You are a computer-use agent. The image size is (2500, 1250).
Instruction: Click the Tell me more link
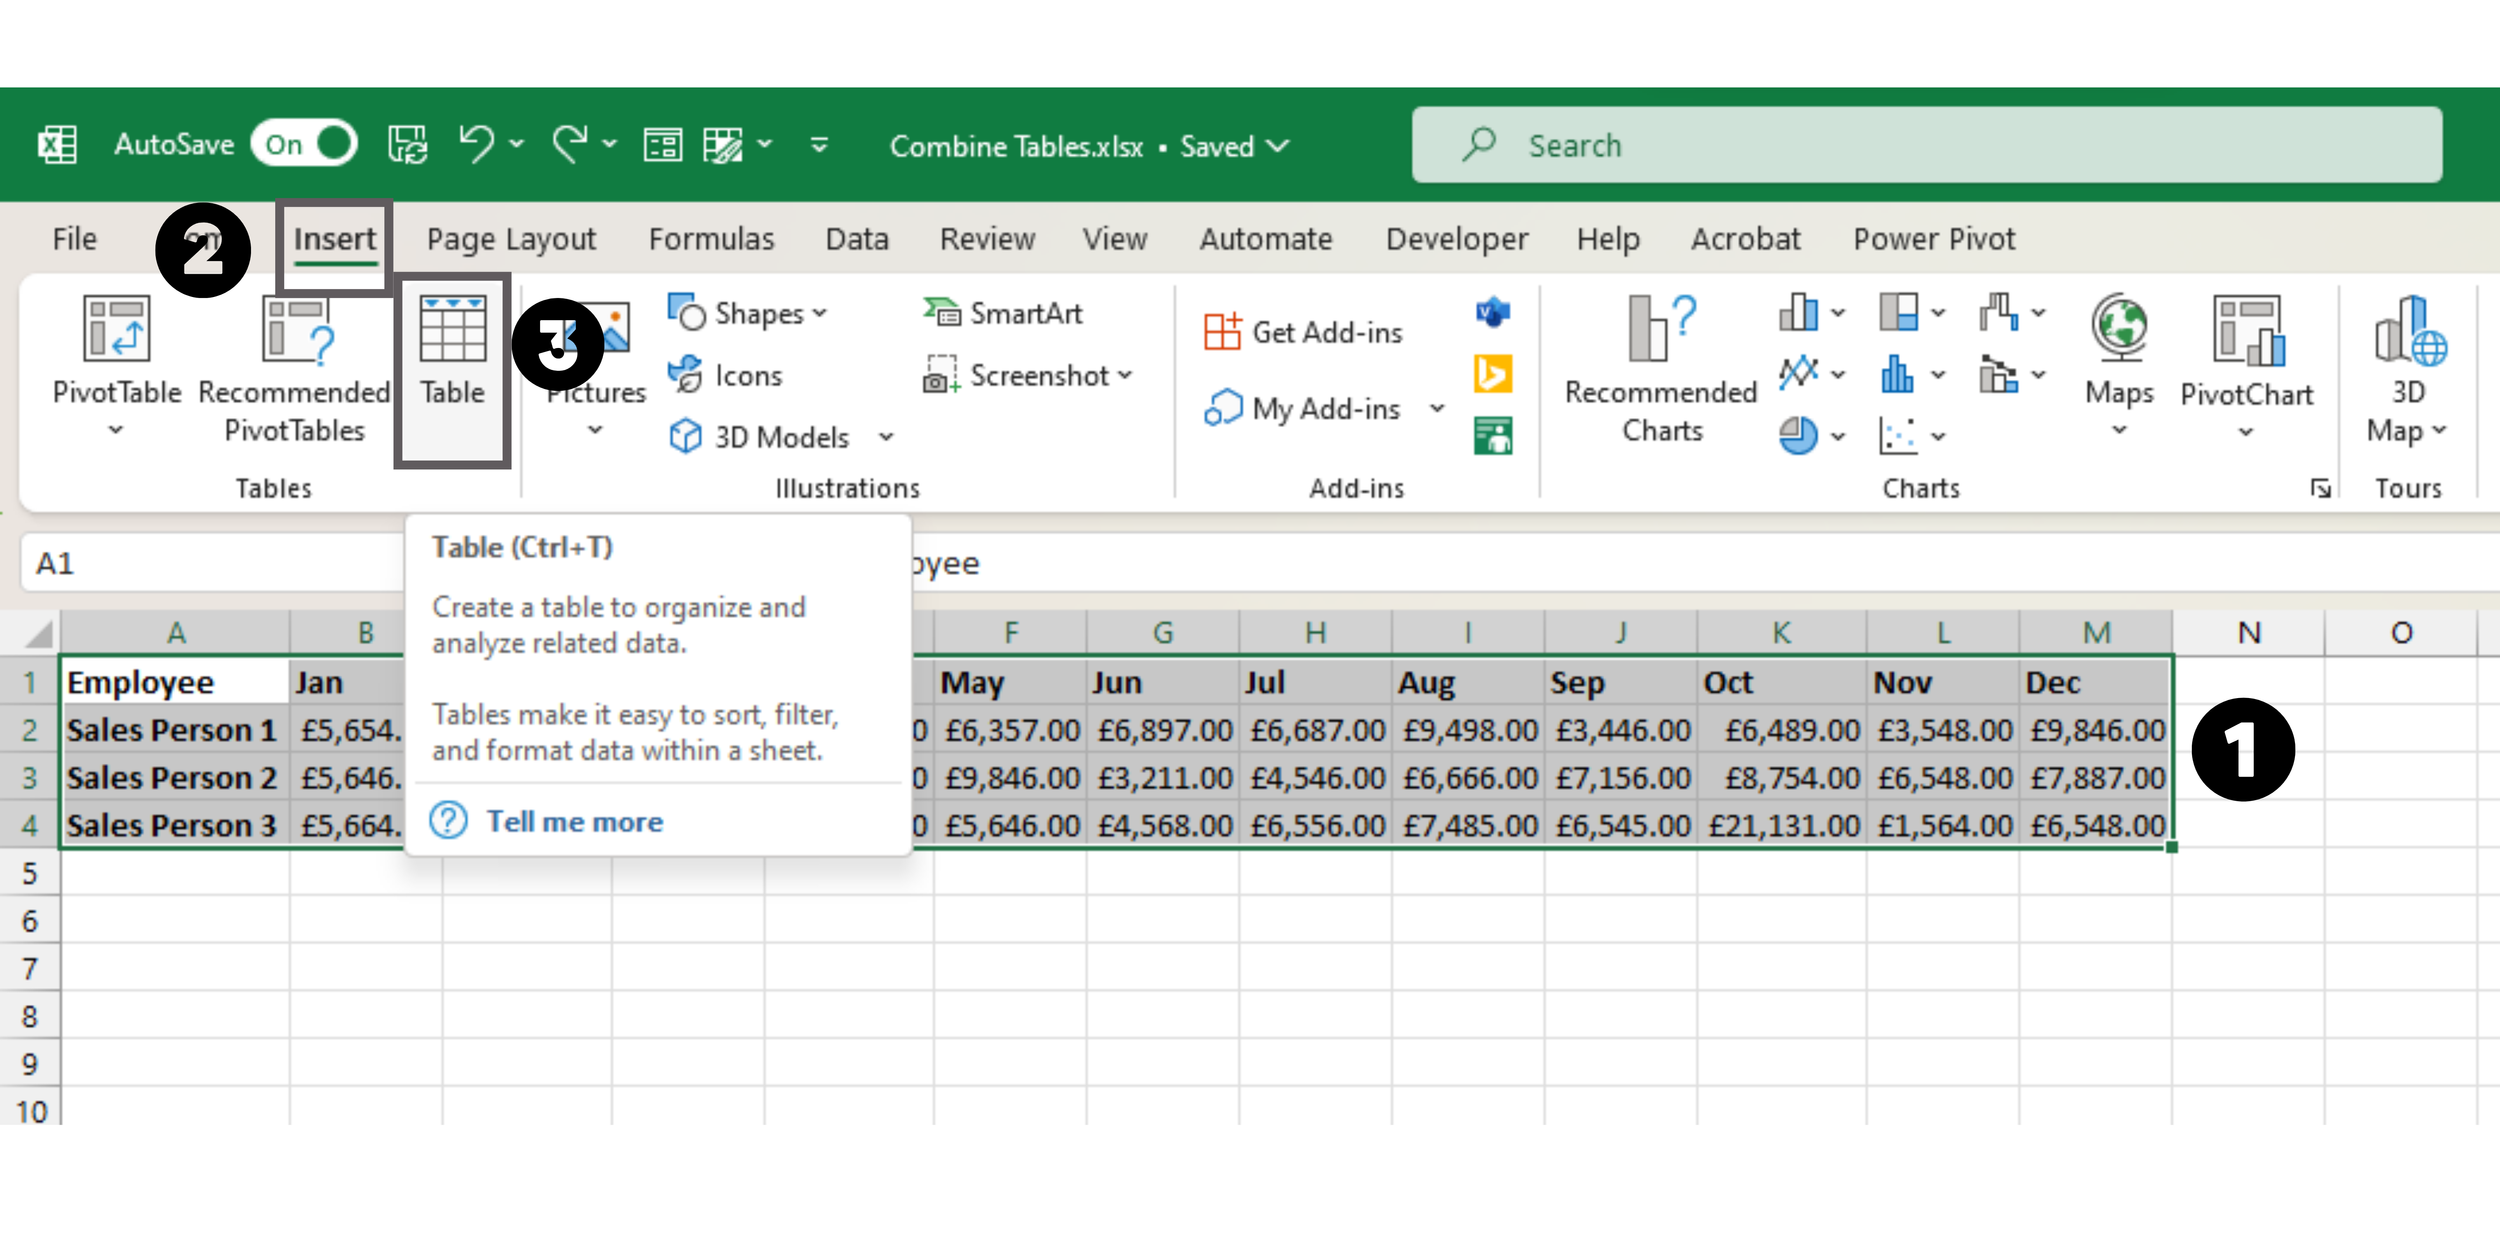574,821
